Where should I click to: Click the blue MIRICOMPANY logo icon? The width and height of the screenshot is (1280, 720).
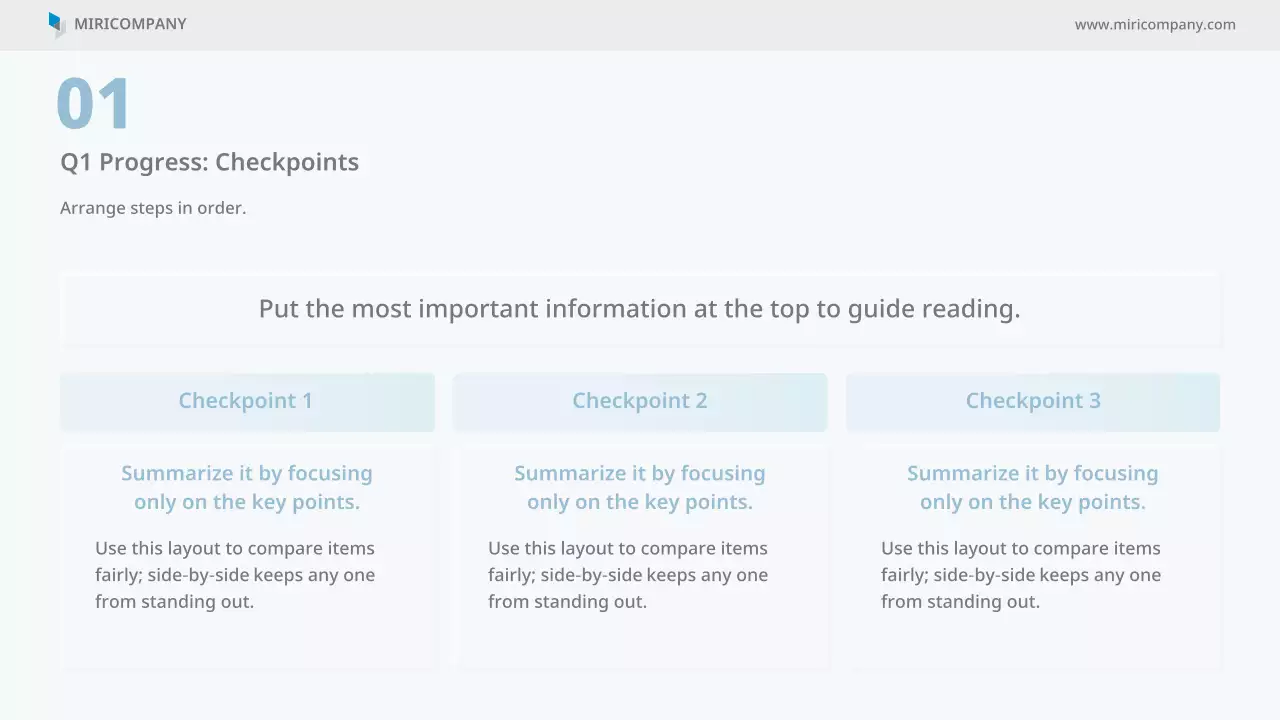tap(56, 24)
